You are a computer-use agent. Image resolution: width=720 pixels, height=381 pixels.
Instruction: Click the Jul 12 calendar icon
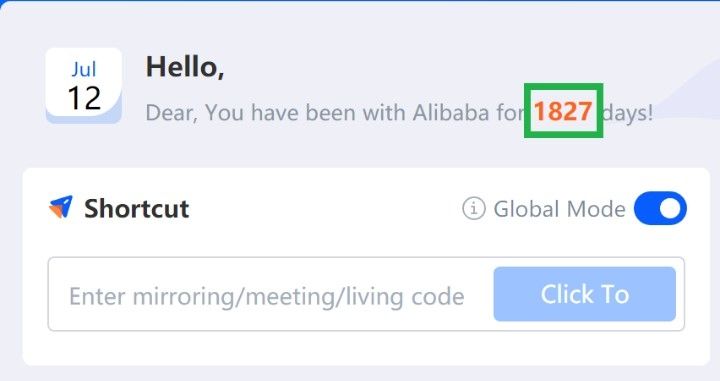coord(84,86)
